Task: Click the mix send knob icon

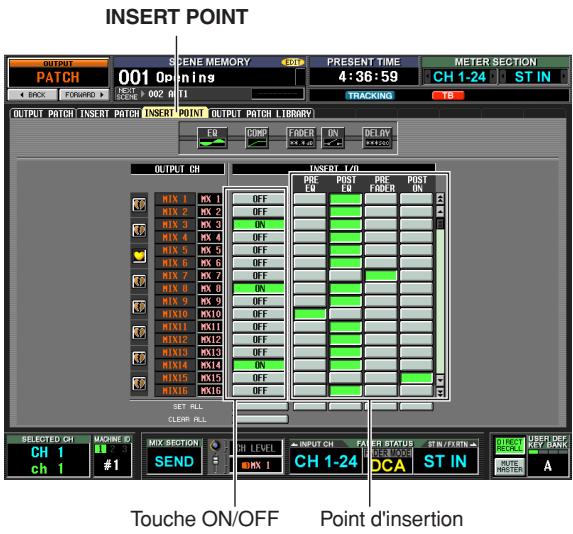Action: [216, 445]
